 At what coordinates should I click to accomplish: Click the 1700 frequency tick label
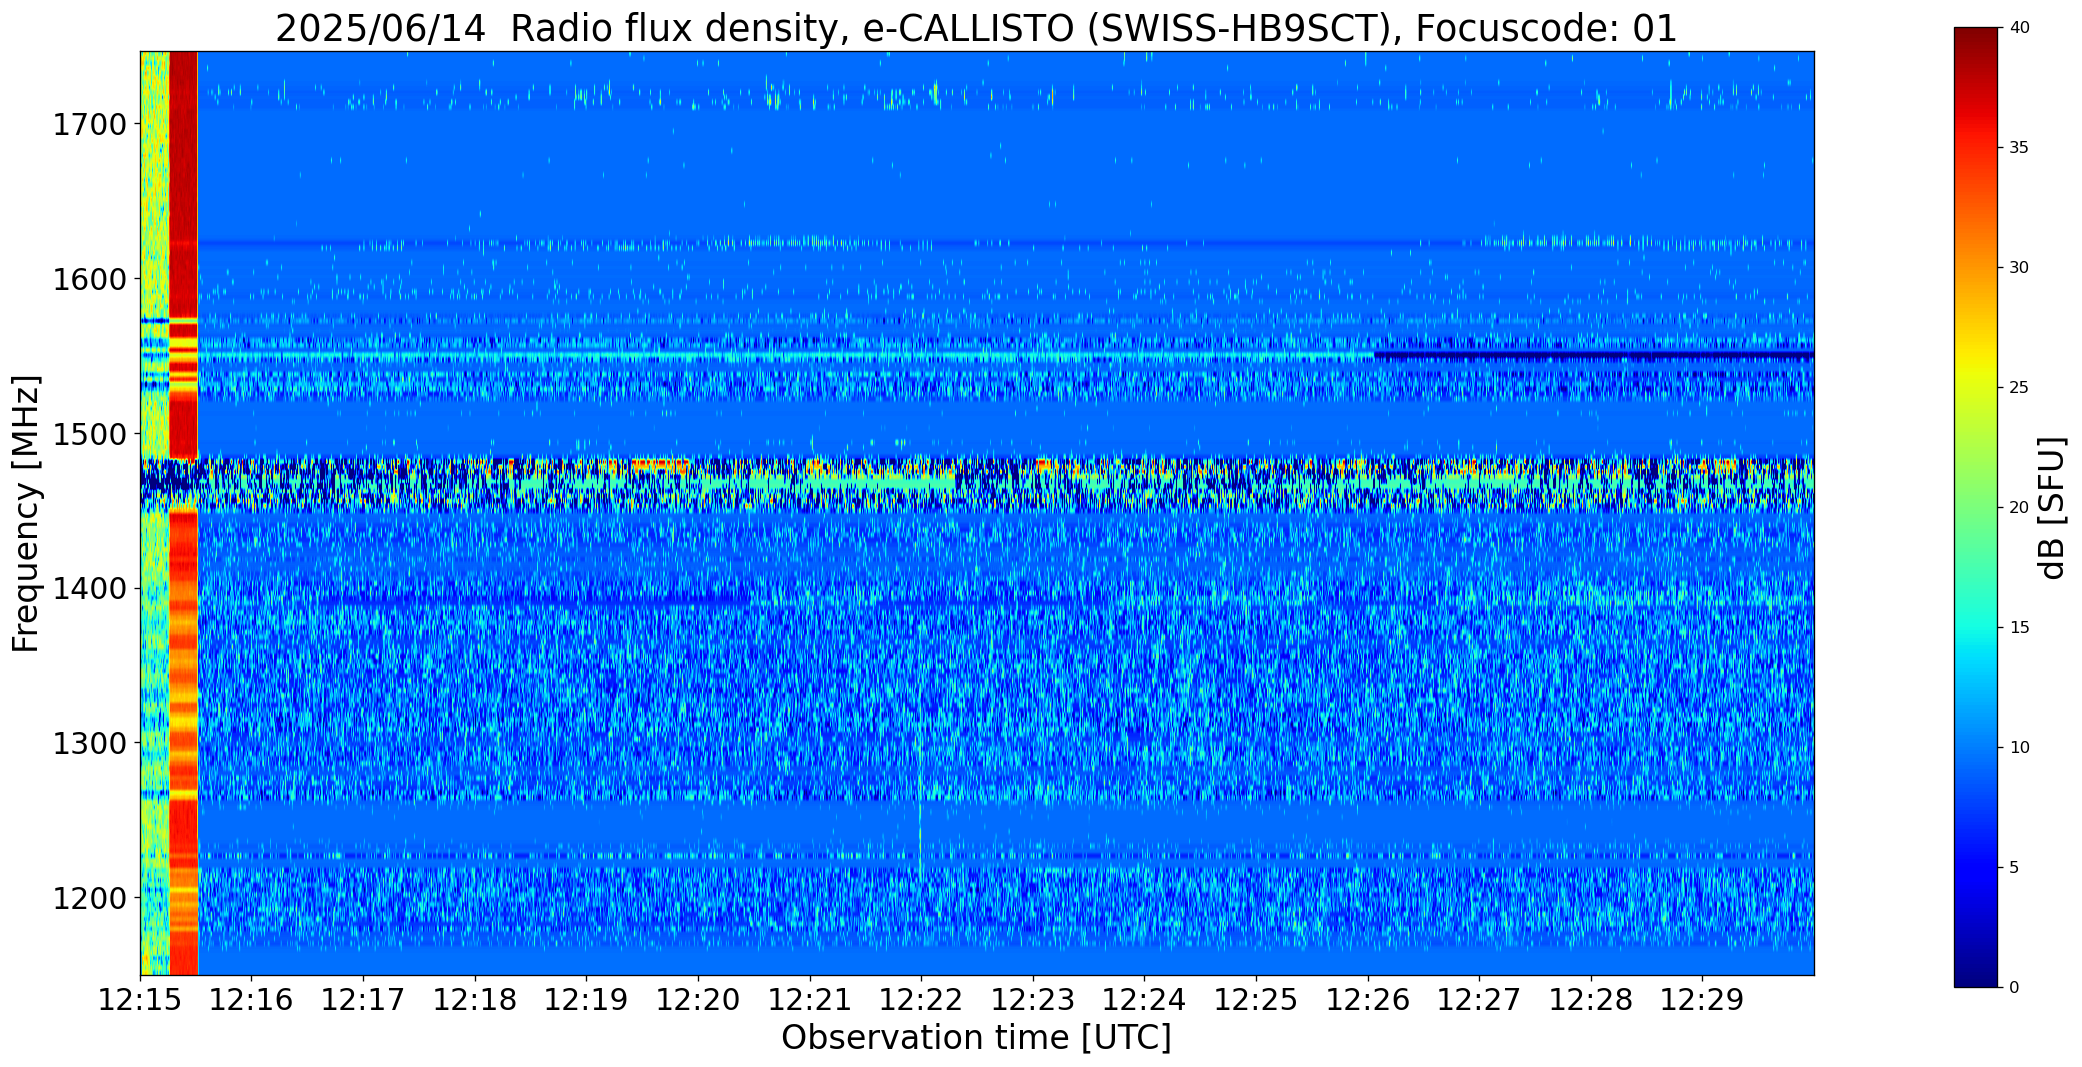tap(89, 125)
